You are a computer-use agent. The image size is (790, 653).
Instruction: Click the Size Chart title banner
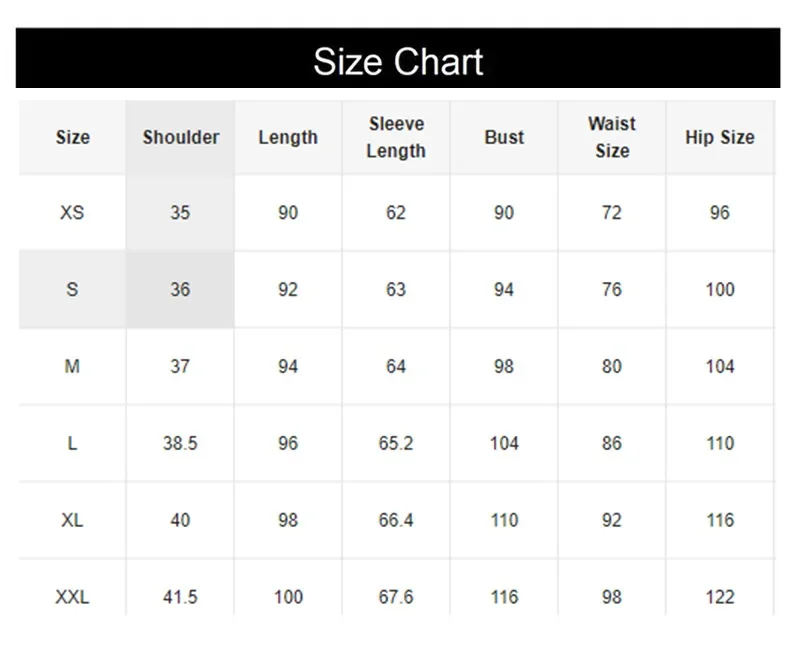(x=398, y=60)
